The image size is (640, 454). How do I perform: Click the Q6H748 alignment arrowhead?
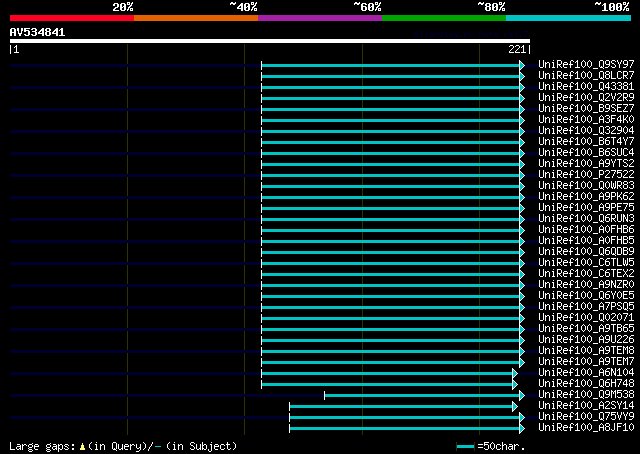pos(515,384)
